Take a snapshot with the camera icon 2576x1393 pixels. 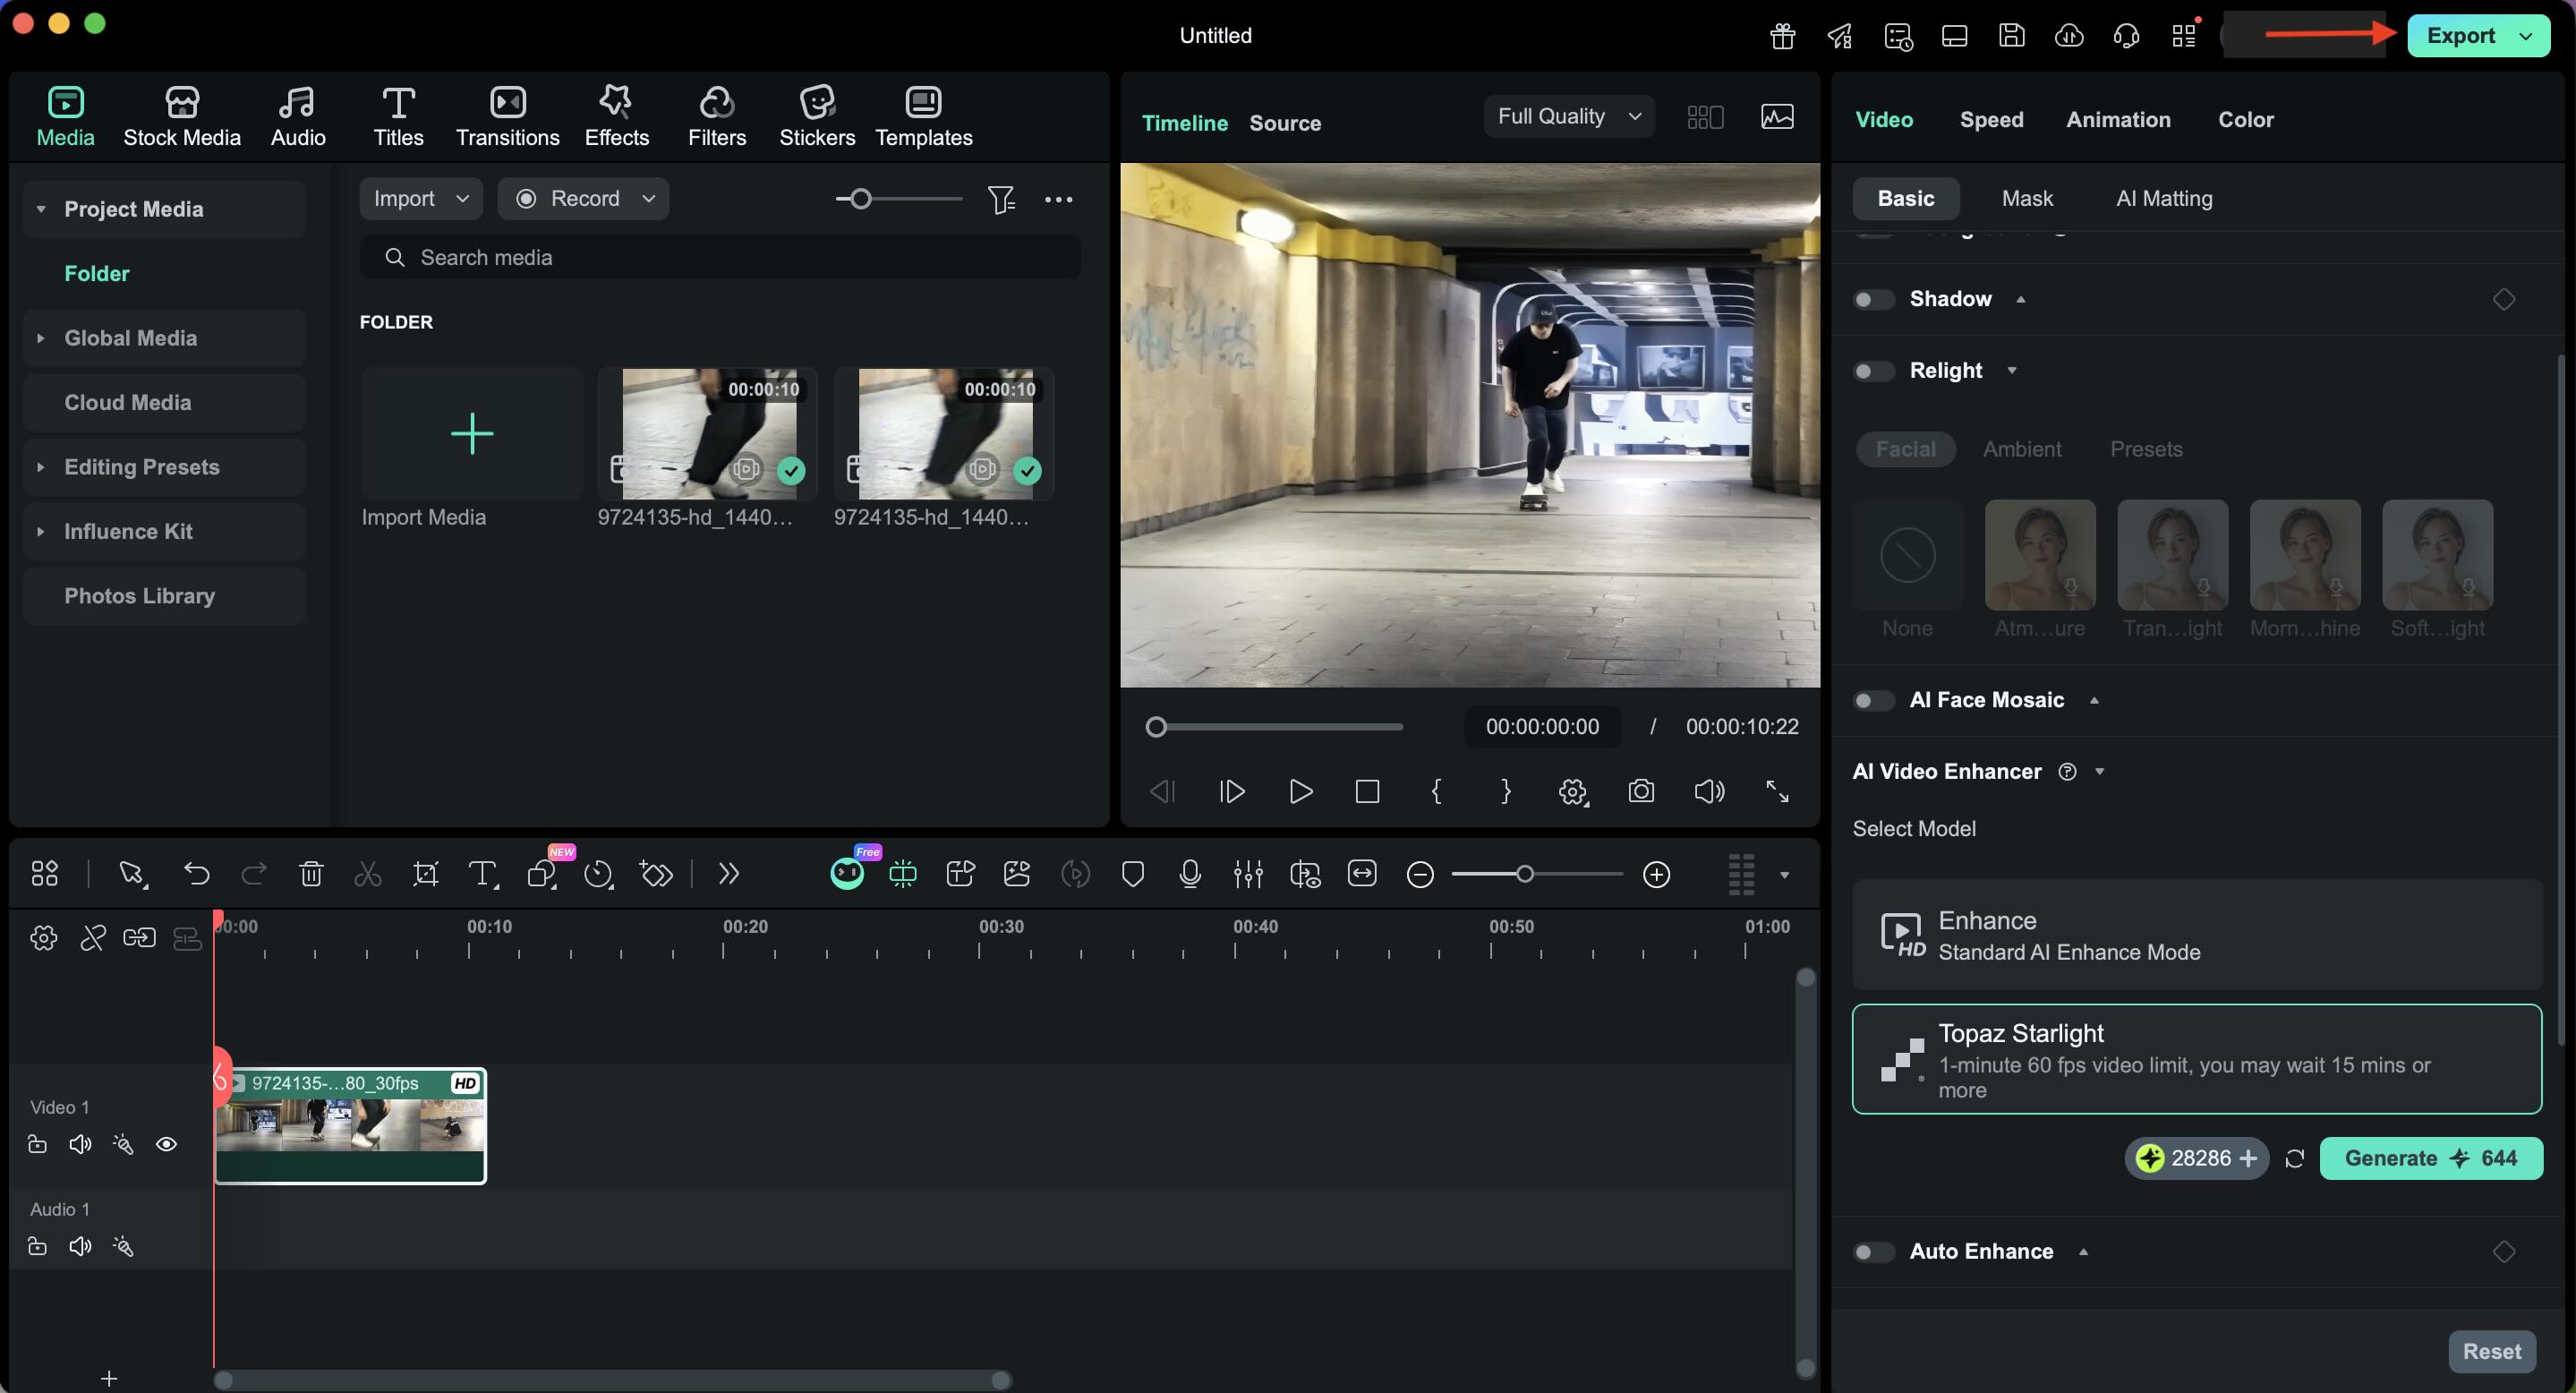pos(1640,792)
